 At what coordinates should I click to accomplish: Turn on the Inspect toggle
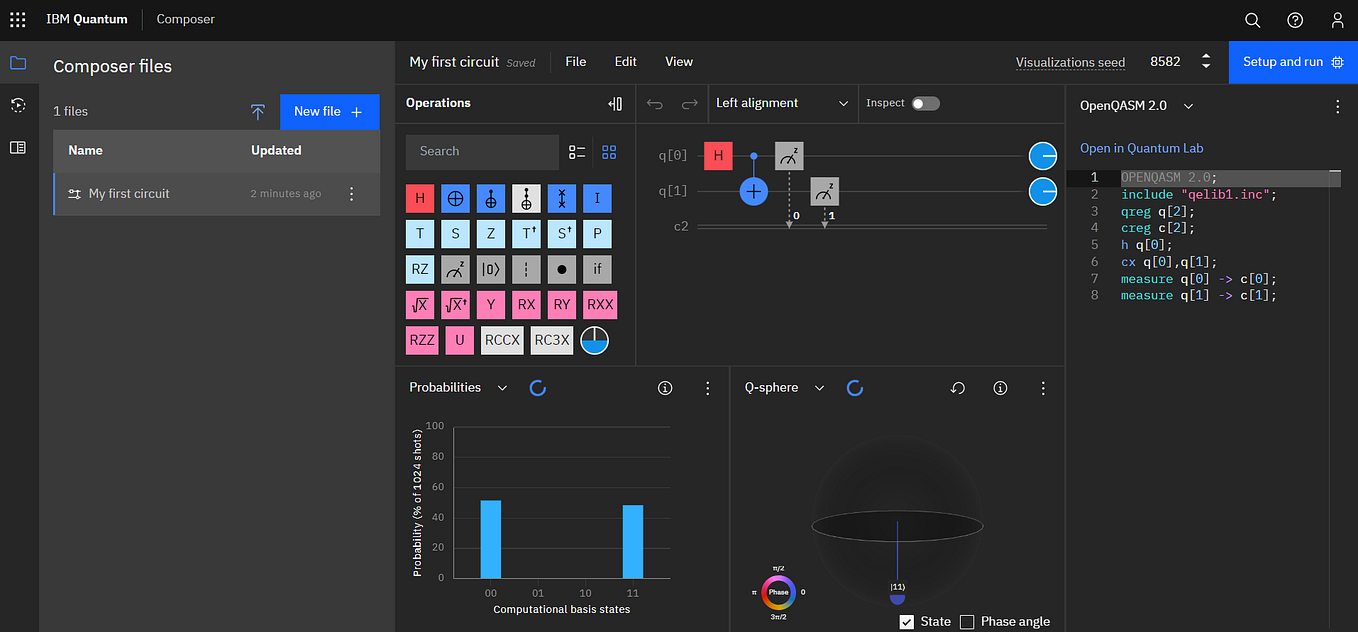pos(925,103)
